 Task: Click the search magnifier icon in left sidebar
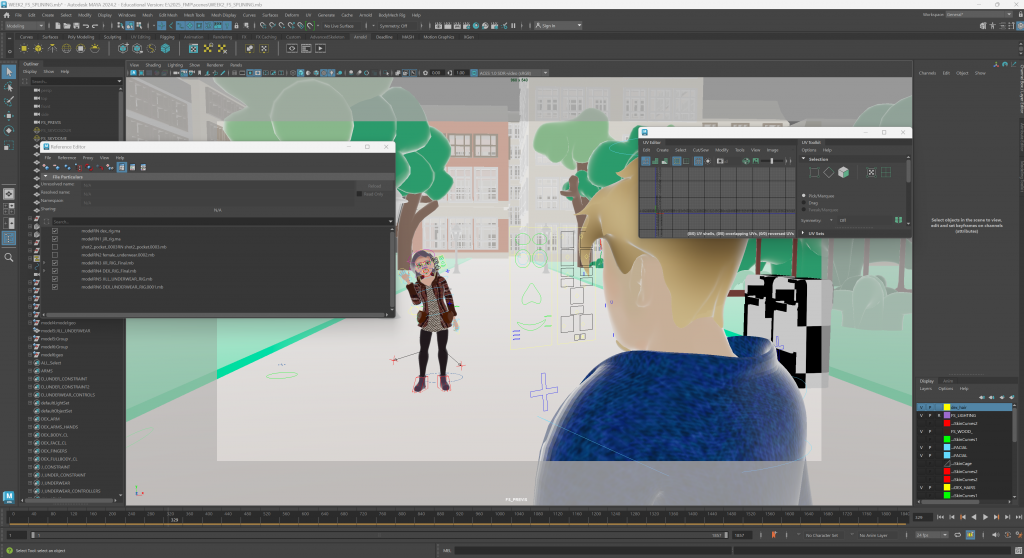pos(9,257)
